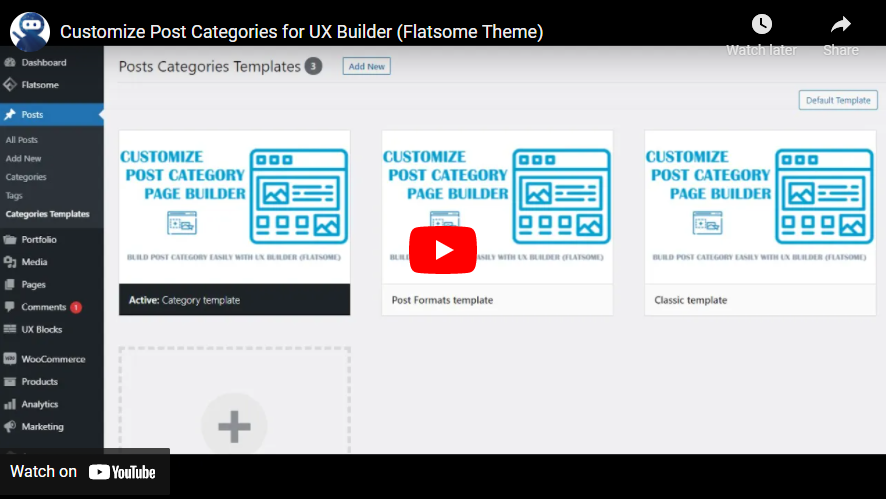Open the Tags submenu link
Viewport: 886px width, 499px height.
coord(14,196)
